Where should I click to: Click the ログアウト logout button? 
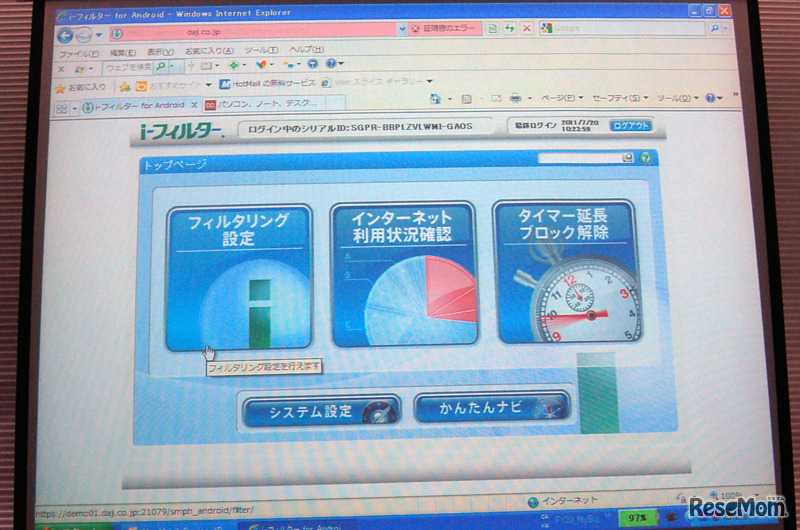tap(631, 125)
